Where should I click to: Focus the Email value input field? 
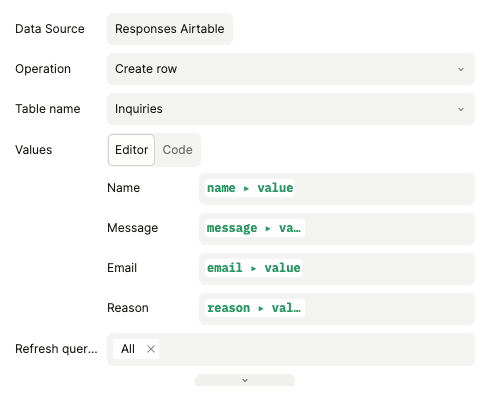coord(337,269)
